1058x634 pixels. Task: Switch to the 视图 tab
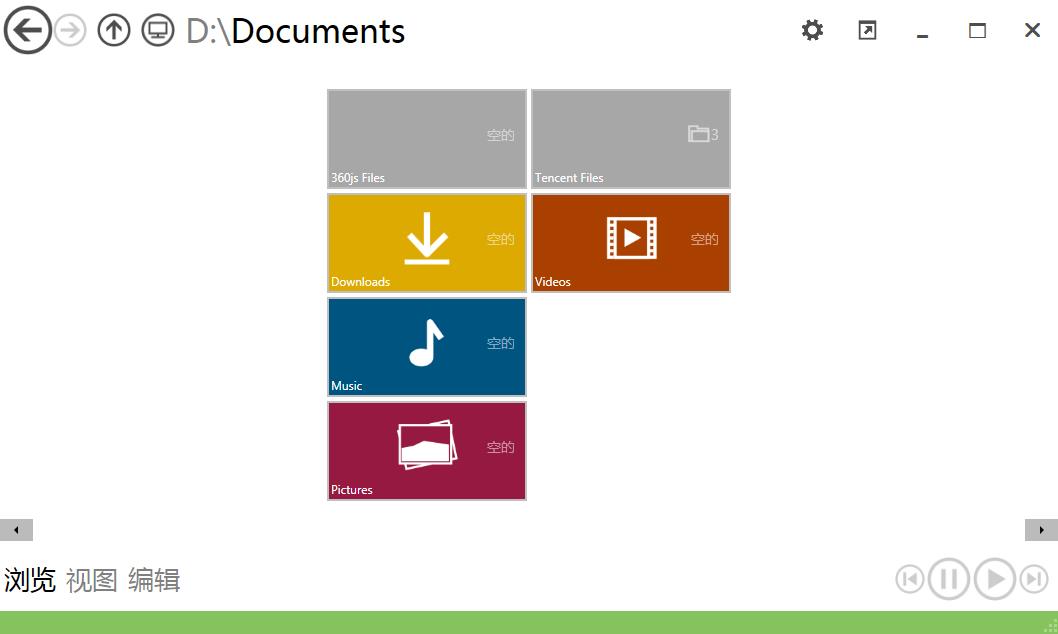(92, 580)
